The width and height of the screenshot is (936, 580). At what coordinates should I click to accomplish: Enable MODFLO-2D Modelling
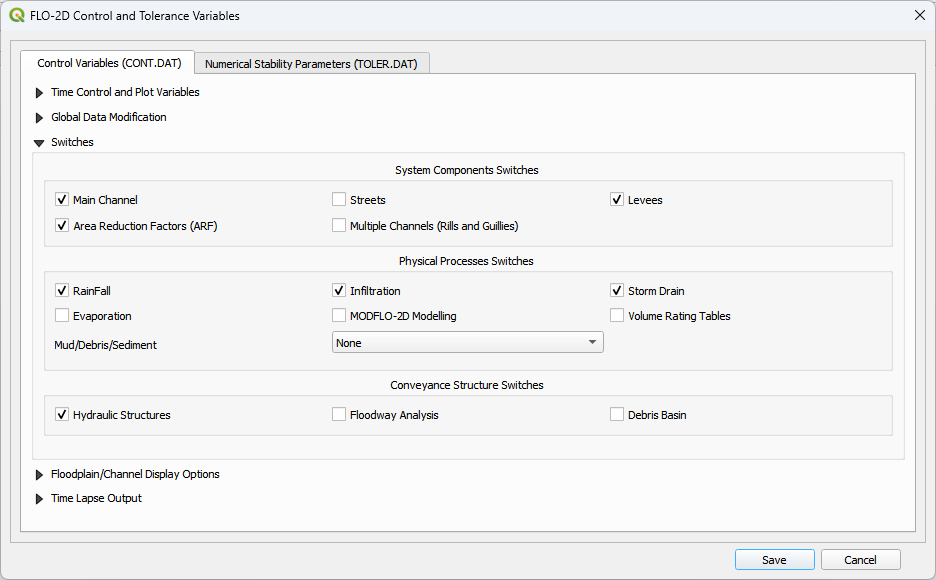(339, 315)
